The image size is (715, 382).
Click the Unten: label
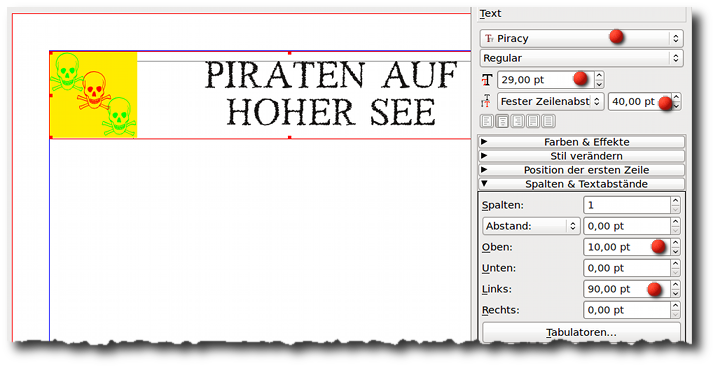click(499, 268)
